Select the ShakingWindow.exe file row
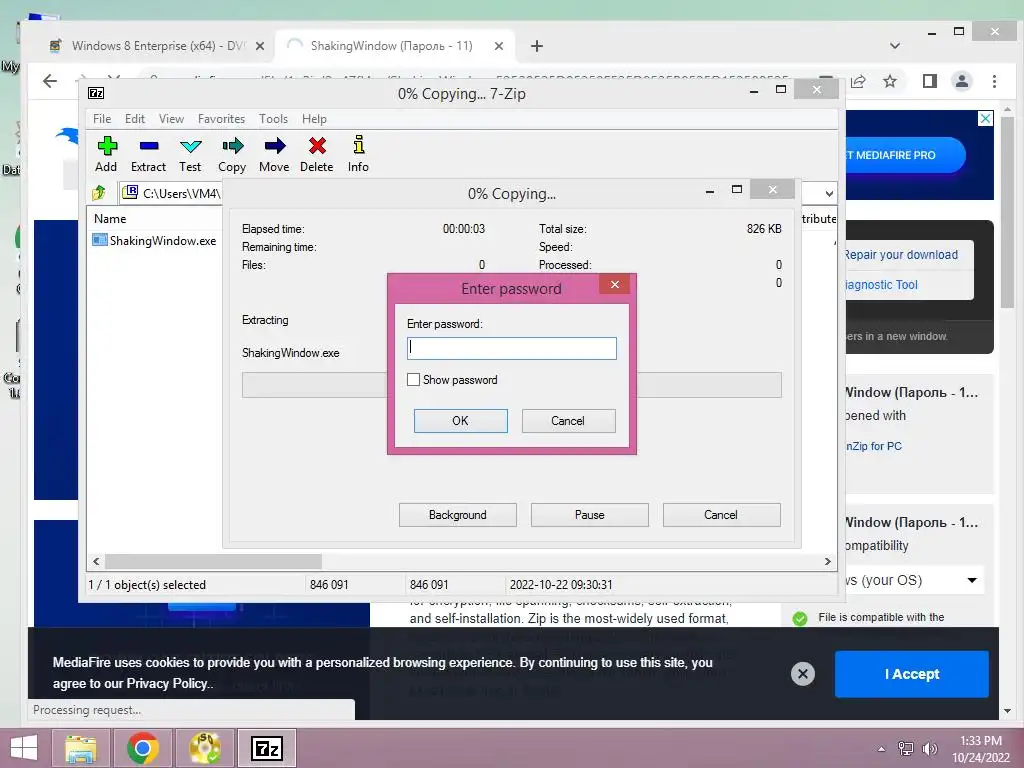 pyautogui.click(x=155, y=240)
